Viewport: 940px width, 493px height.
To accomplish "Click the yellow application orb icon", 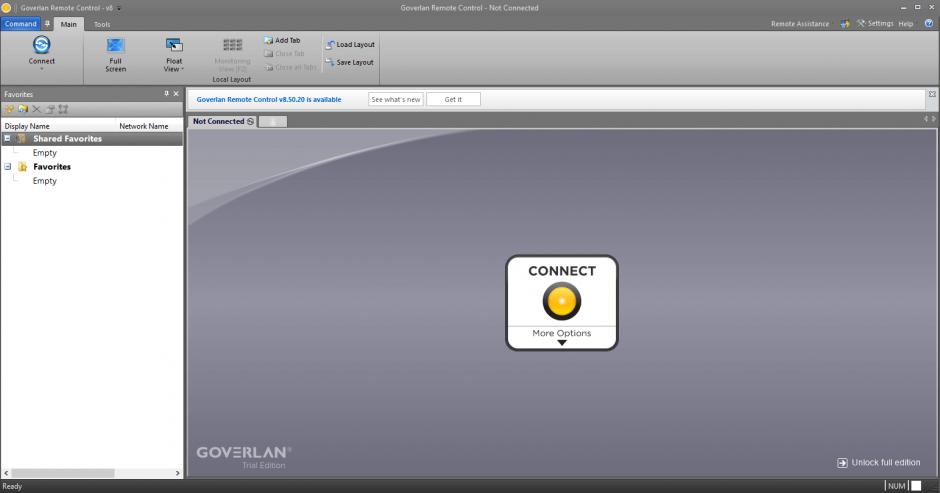I will click(x=6, y=8).
